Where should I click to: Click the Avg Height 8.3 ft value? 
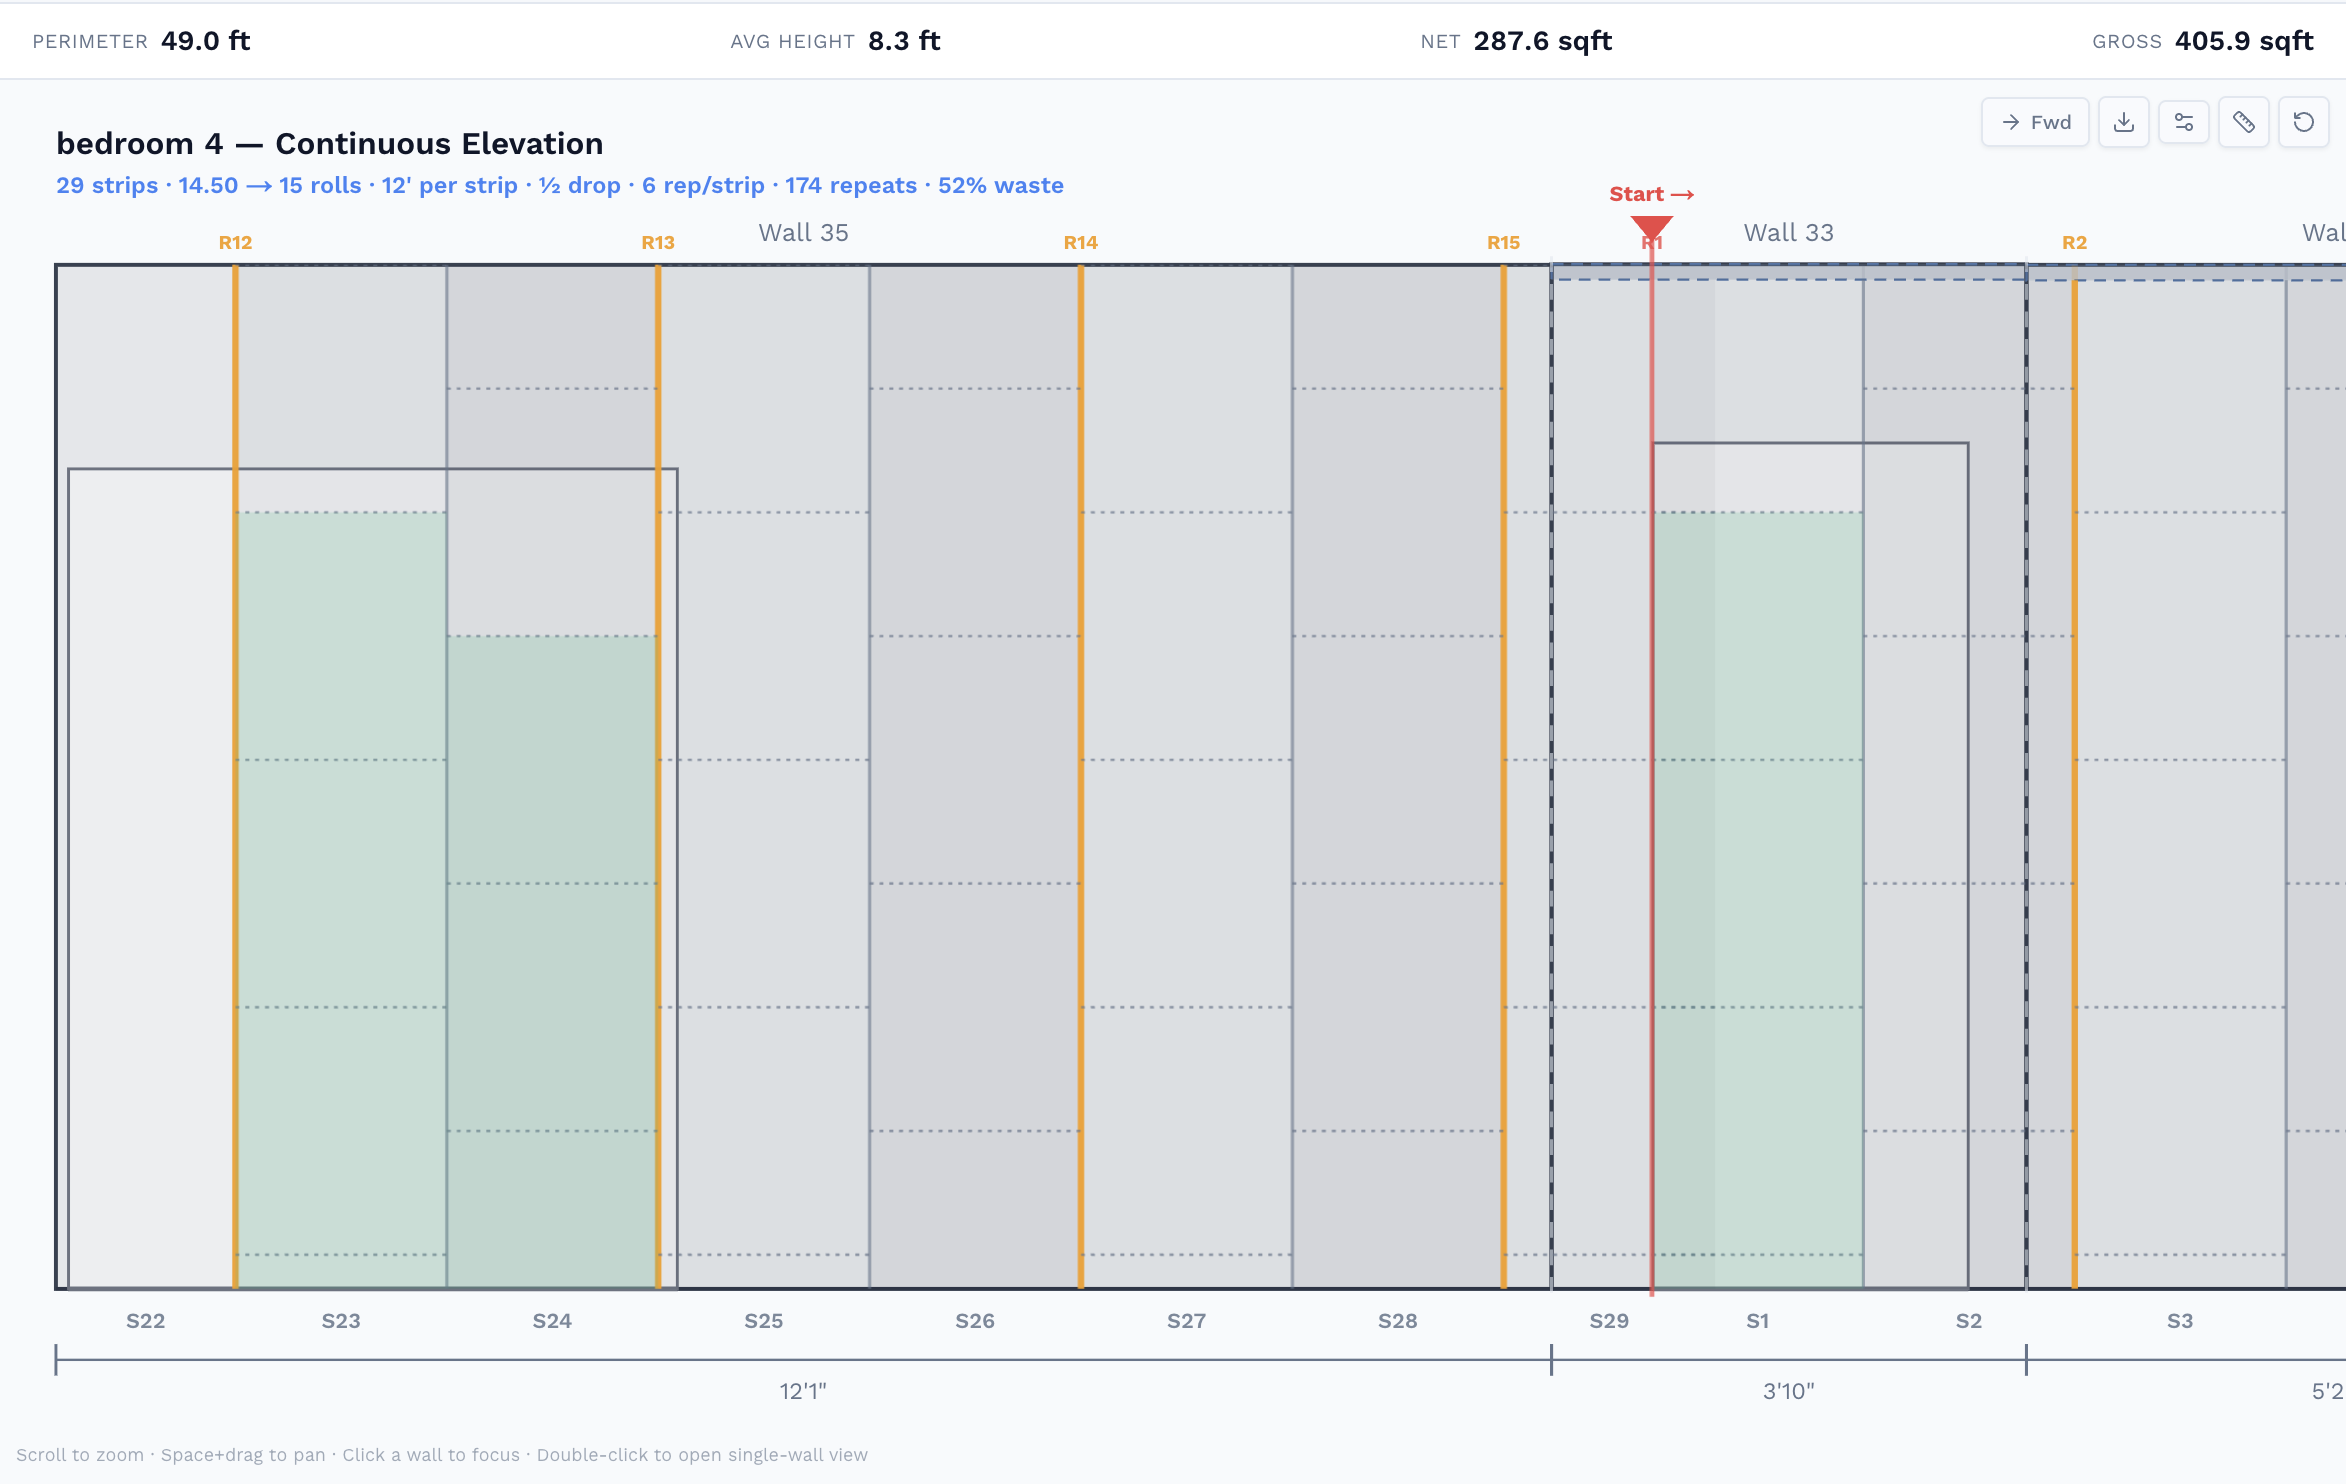click(904, 41)
